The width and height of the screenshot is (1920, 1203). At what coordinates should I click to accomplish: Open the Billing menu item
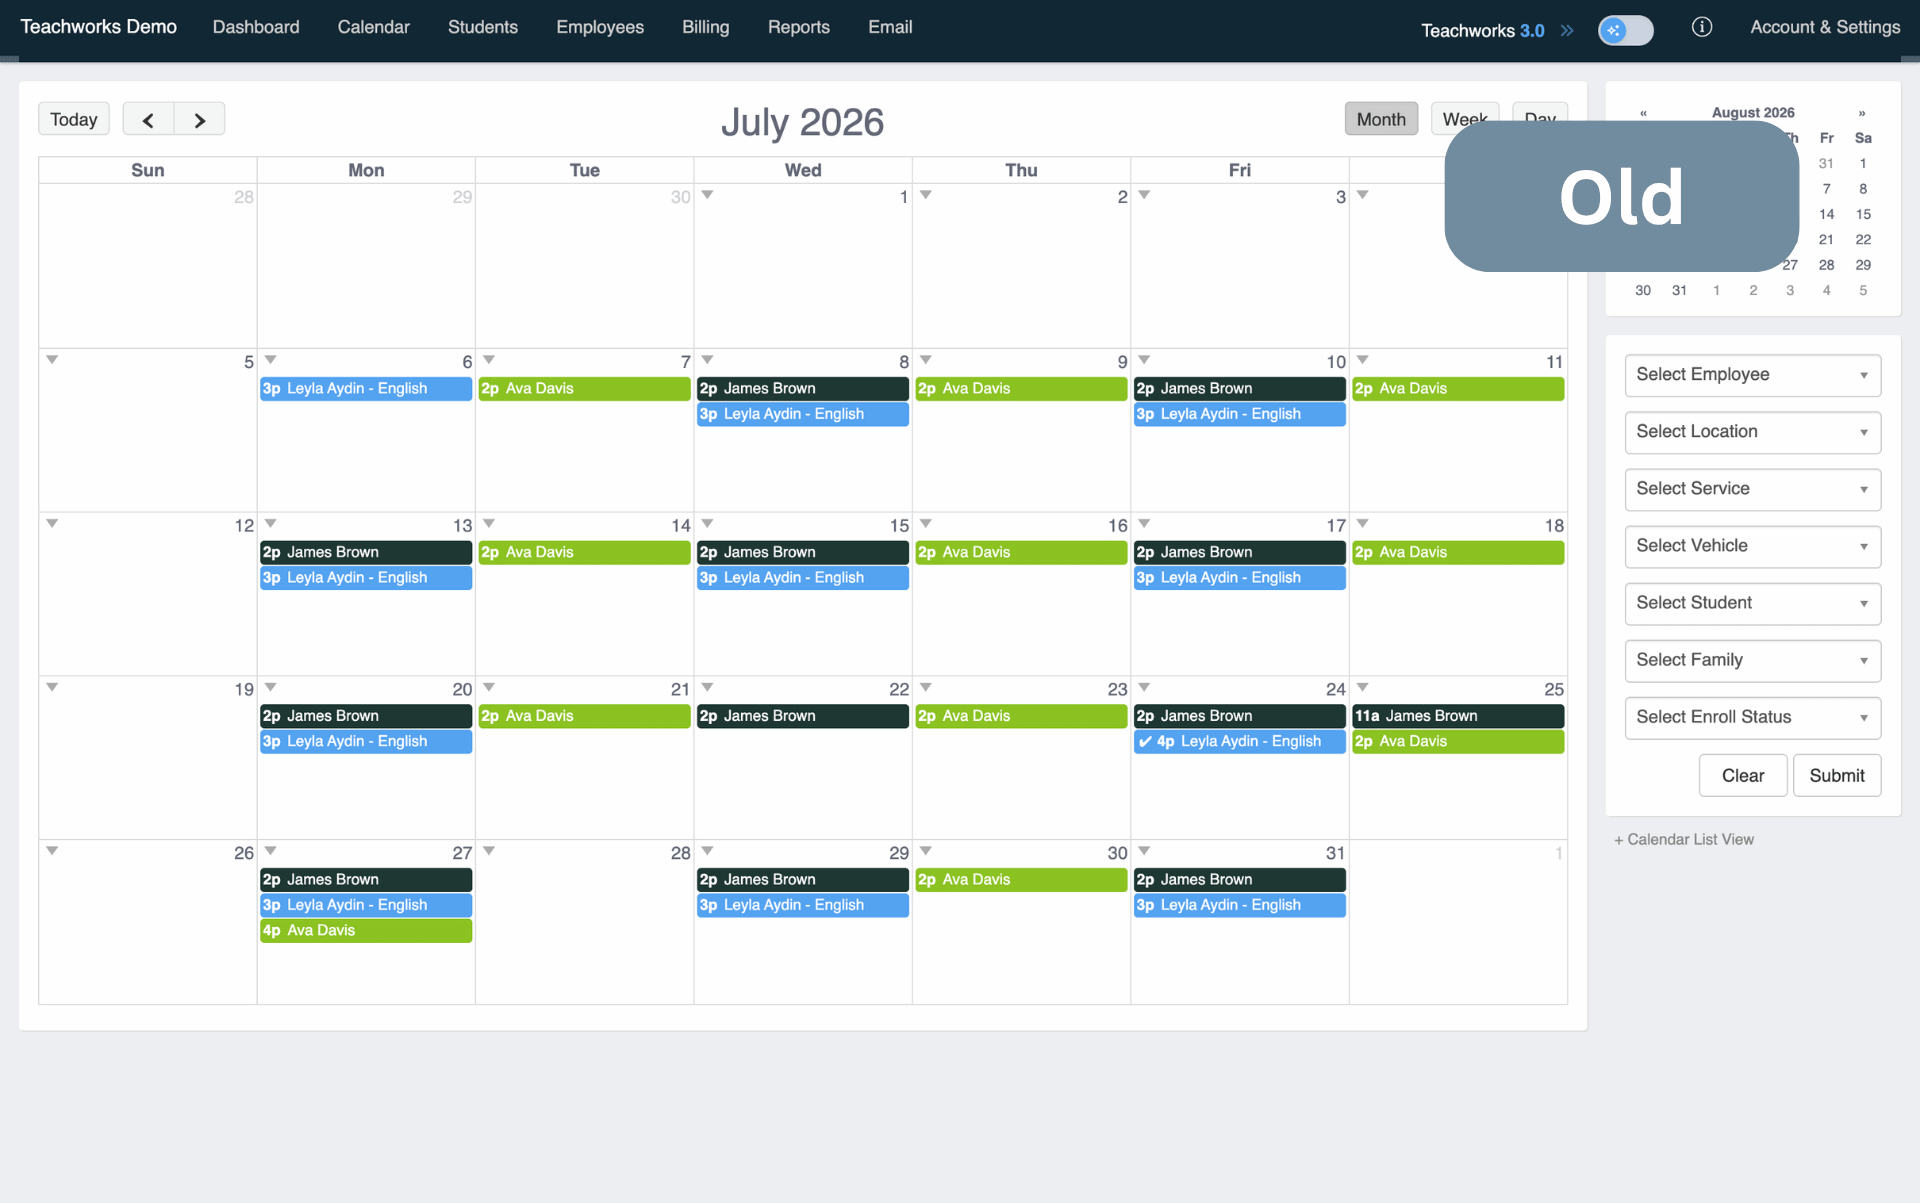coord(706,27)
